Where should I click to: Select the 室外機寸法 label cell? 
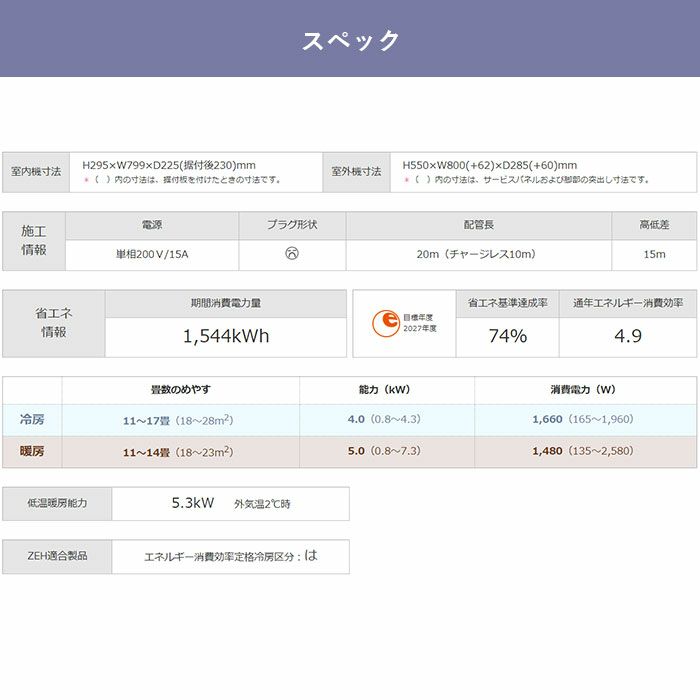357,172
